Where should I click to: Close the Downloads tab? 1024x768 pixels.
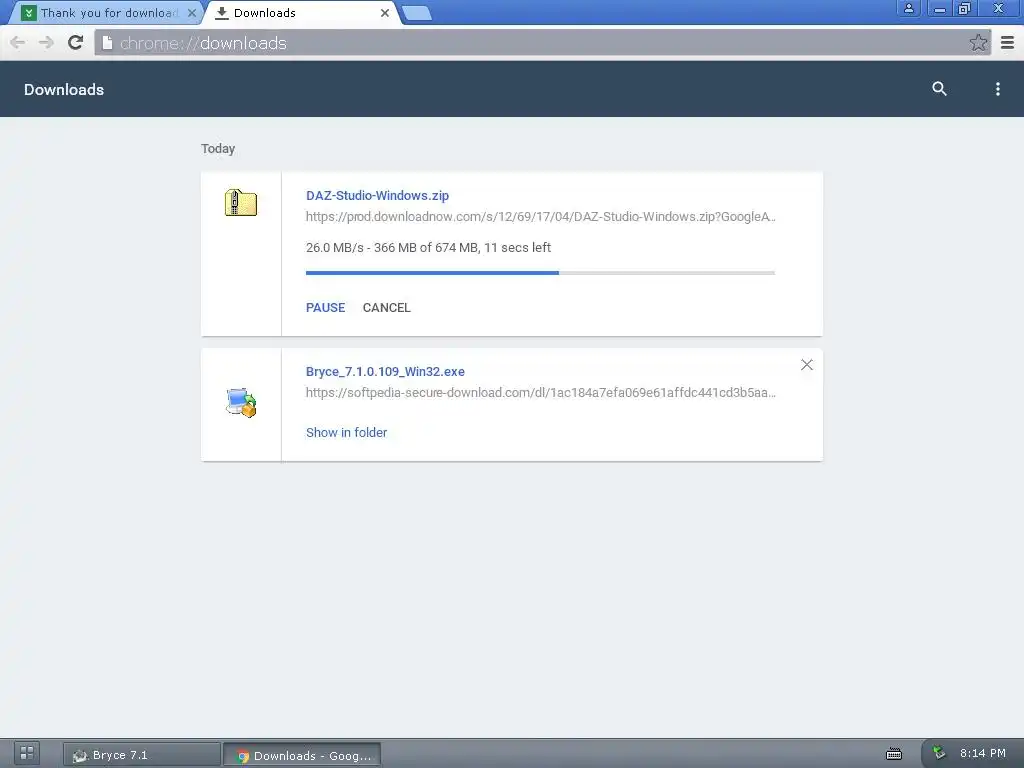tap(385, 13)
